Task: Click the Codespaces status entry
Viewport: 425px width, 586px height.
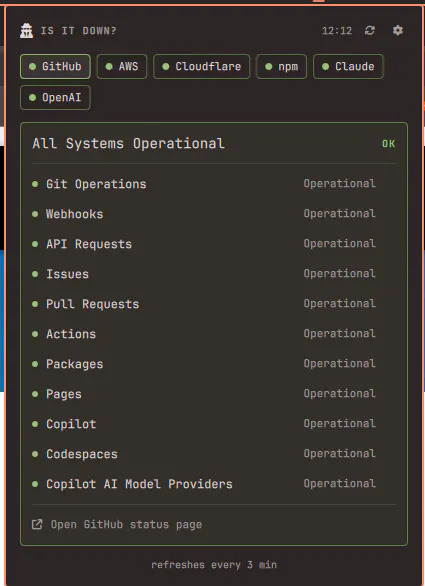Action: (x=214, y=454)
